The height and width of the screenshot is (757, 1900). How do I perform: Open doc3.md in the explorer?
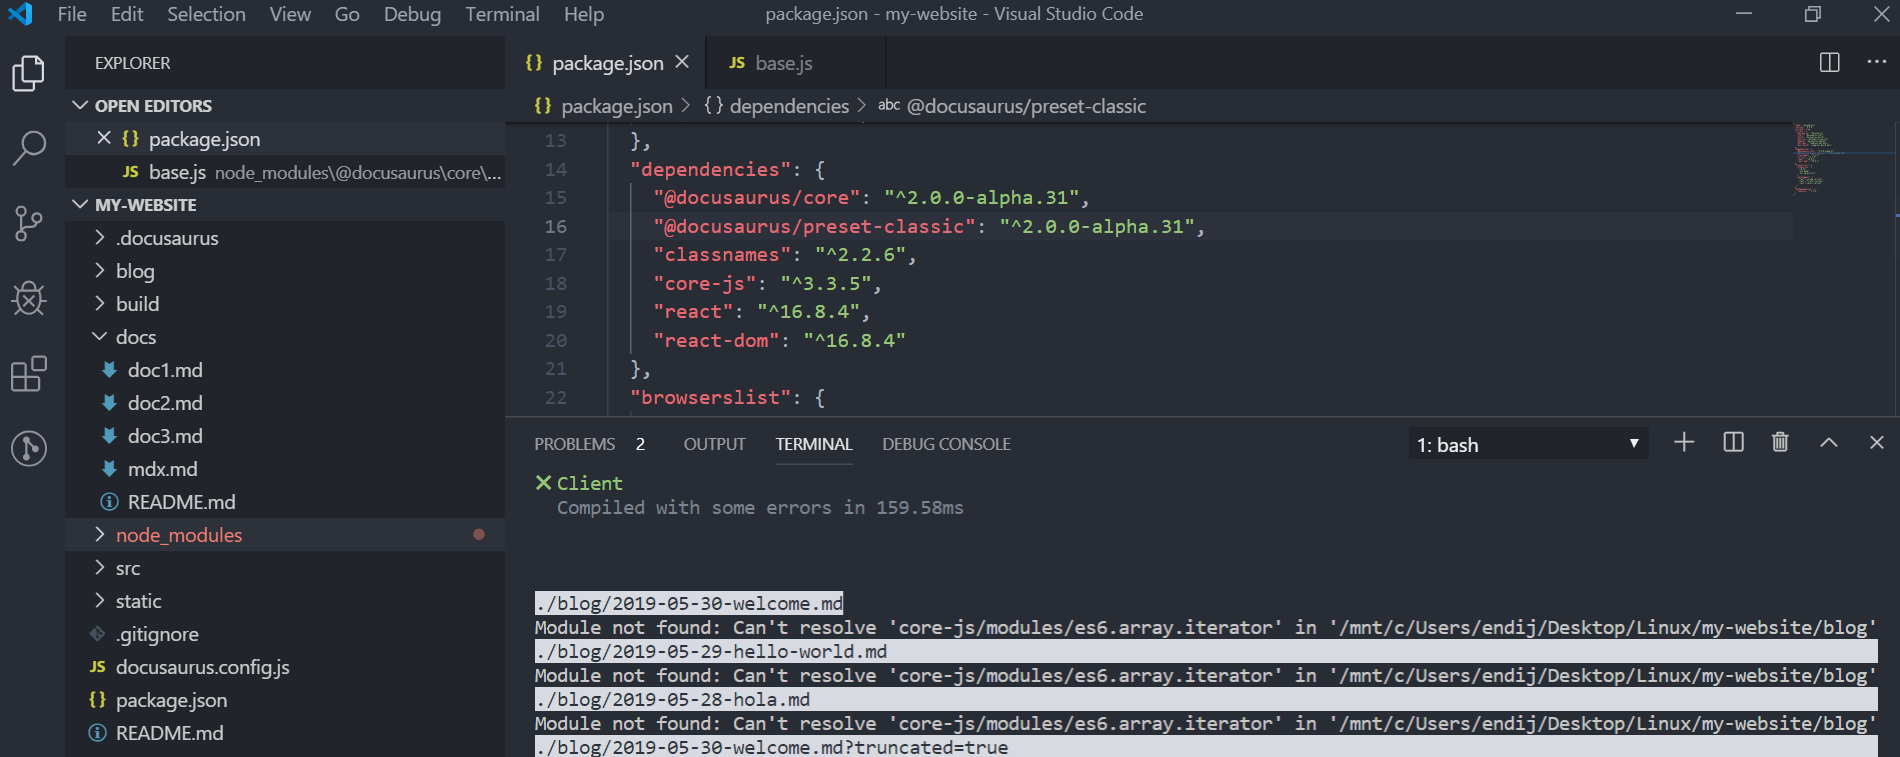pyautogui.click(x=285, y=436)
